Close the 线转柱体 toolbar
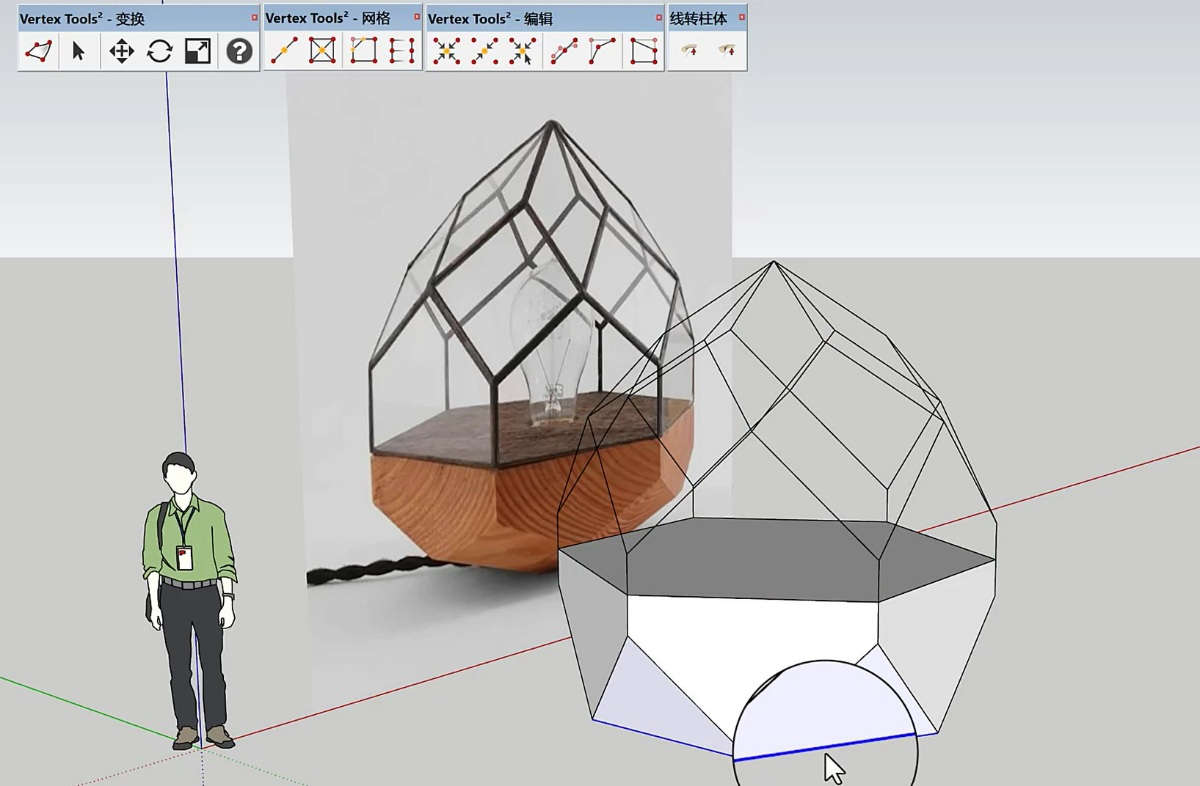The image size is (1200, 786). coord(741,18)
